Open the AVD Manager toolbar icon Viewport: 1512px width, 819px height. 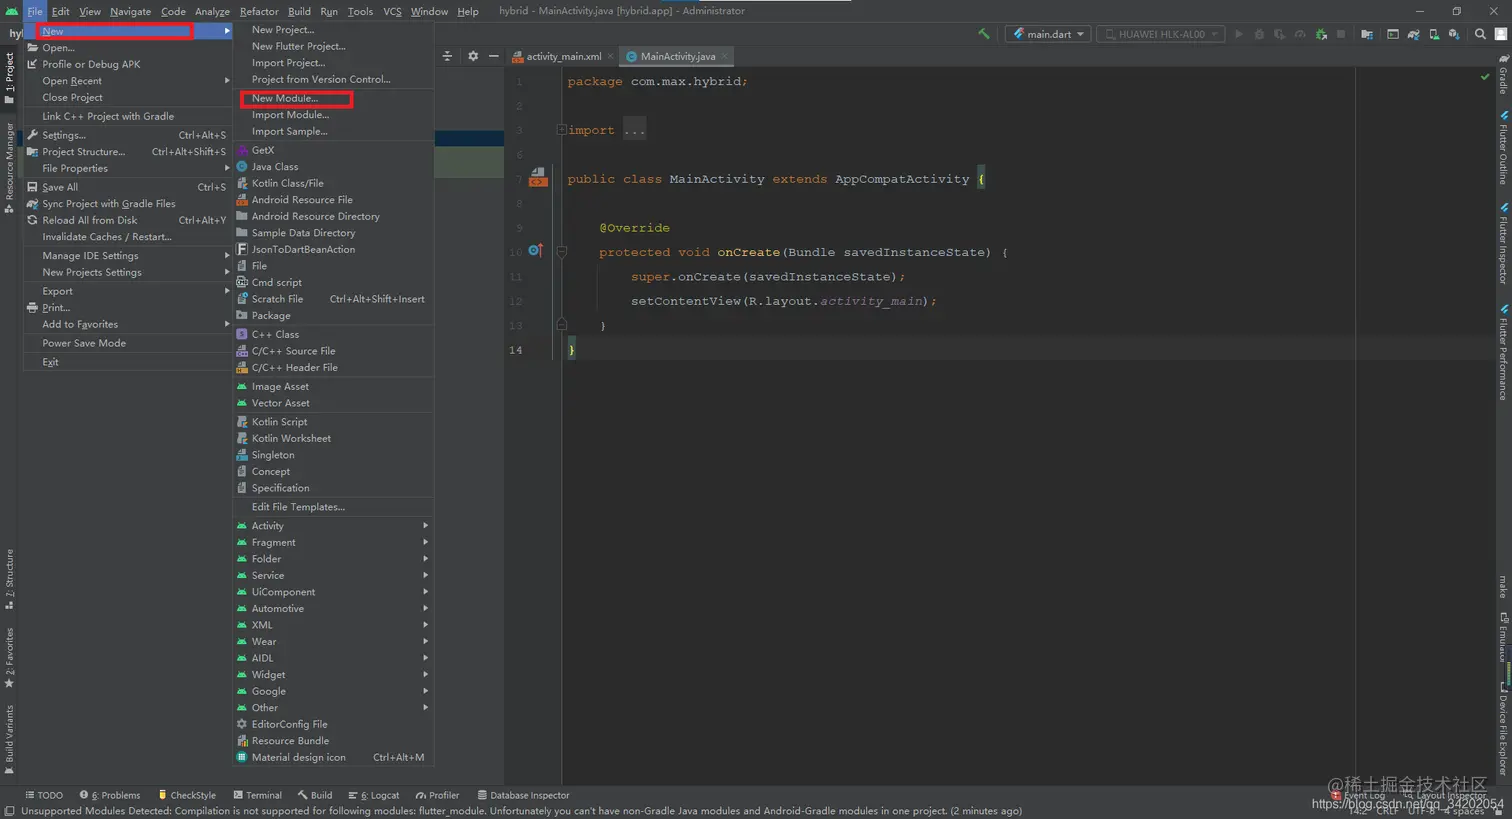pyautogui.click(x=1434, y=34)
